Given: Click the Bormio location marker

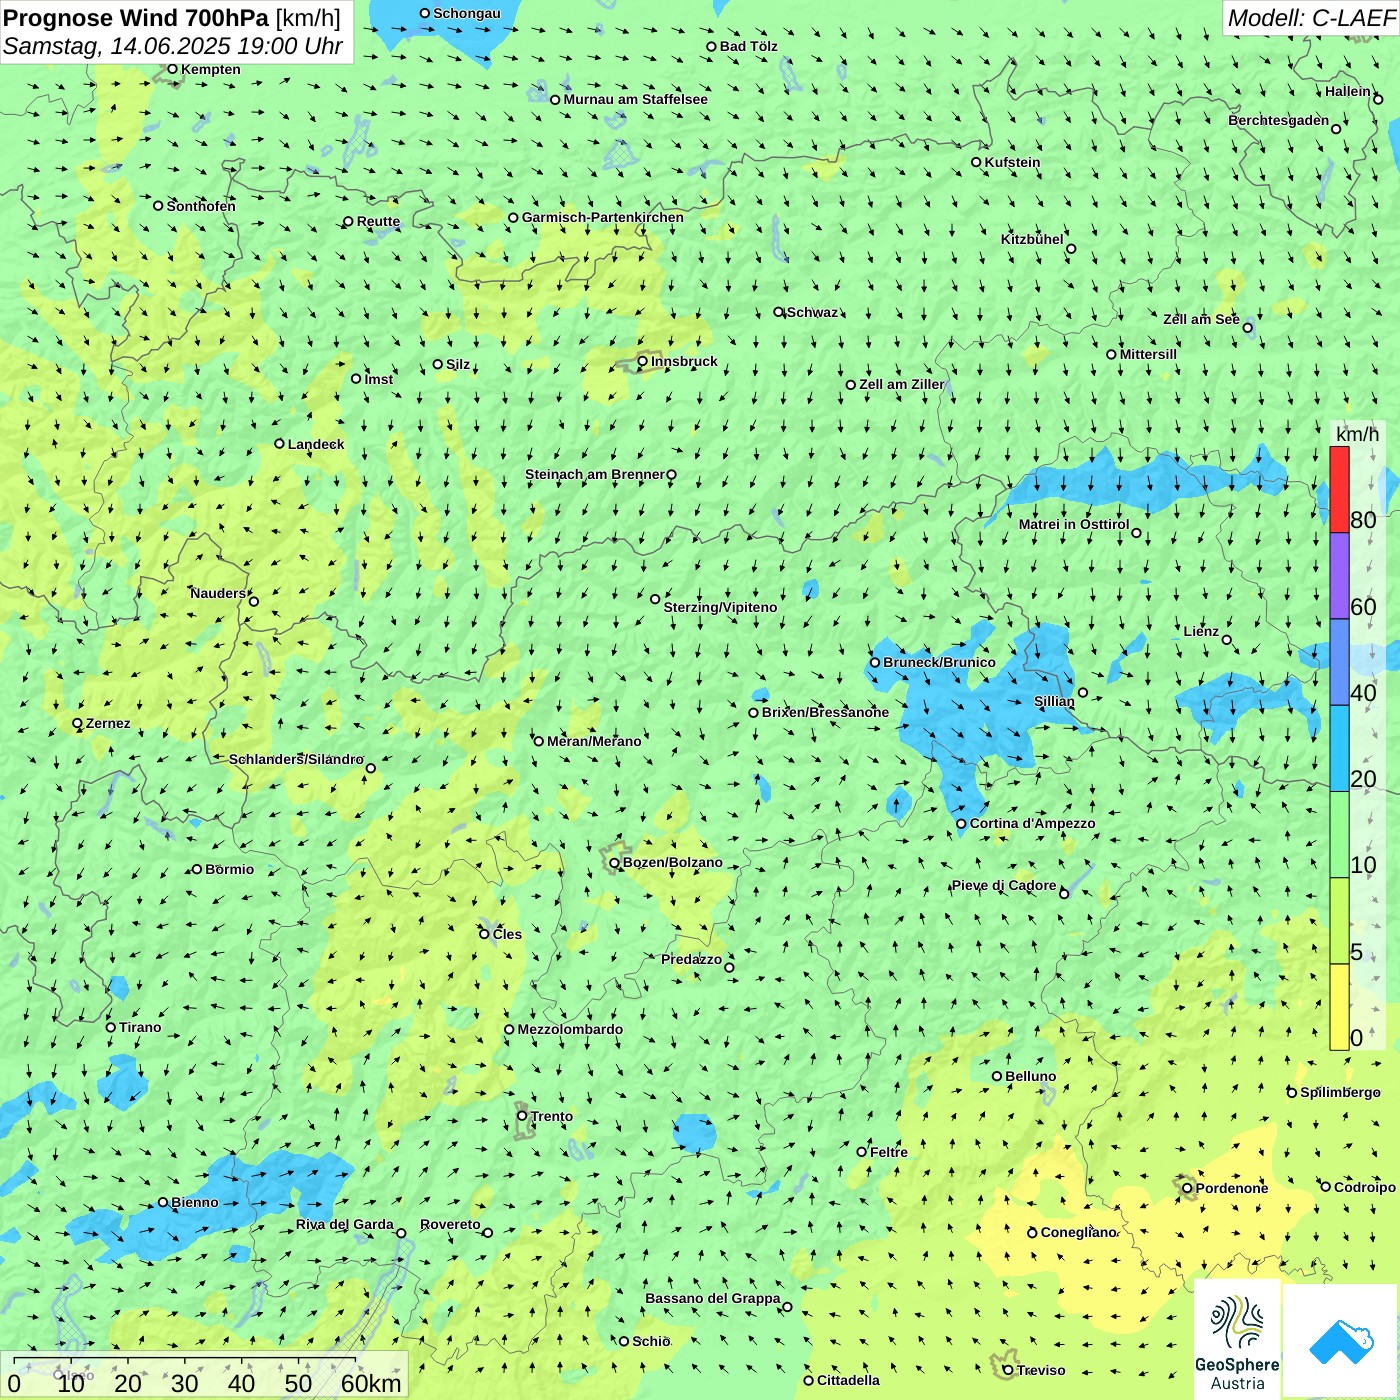Looking at the screenshot, I should point(197,869).
